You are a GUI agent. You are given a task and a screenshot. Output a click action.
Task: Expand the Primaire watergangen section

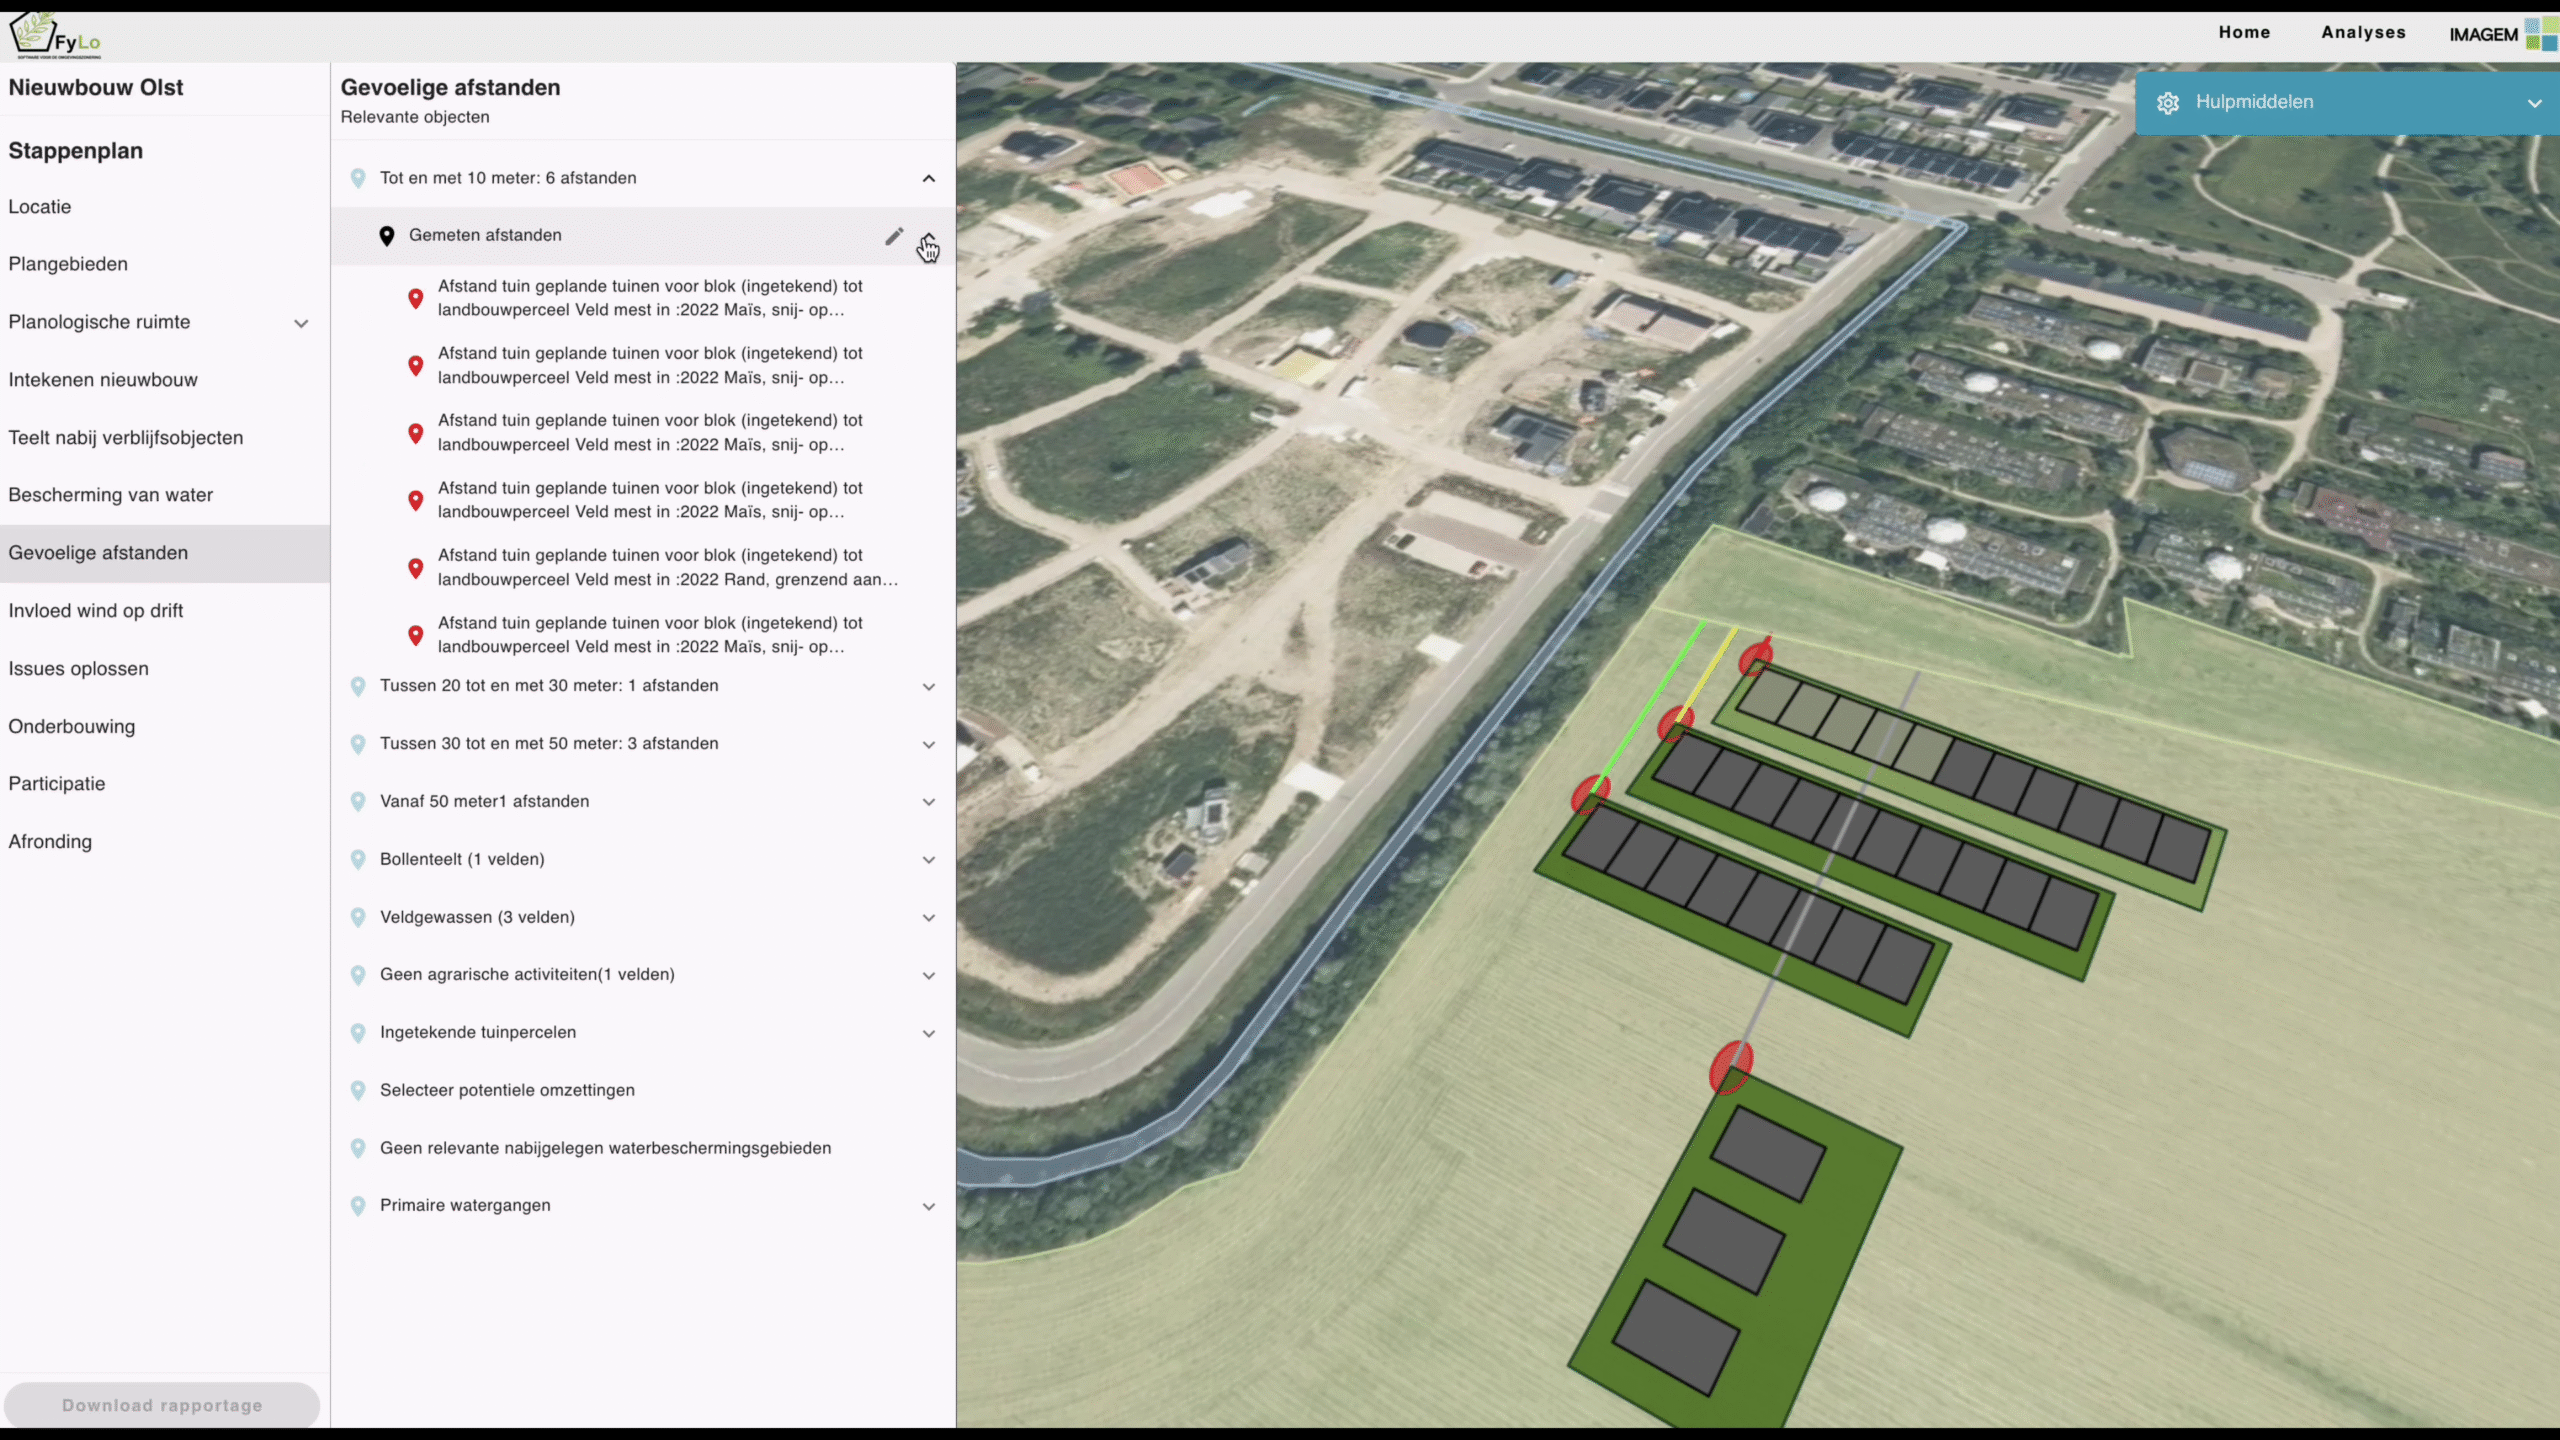[928, 1207]
